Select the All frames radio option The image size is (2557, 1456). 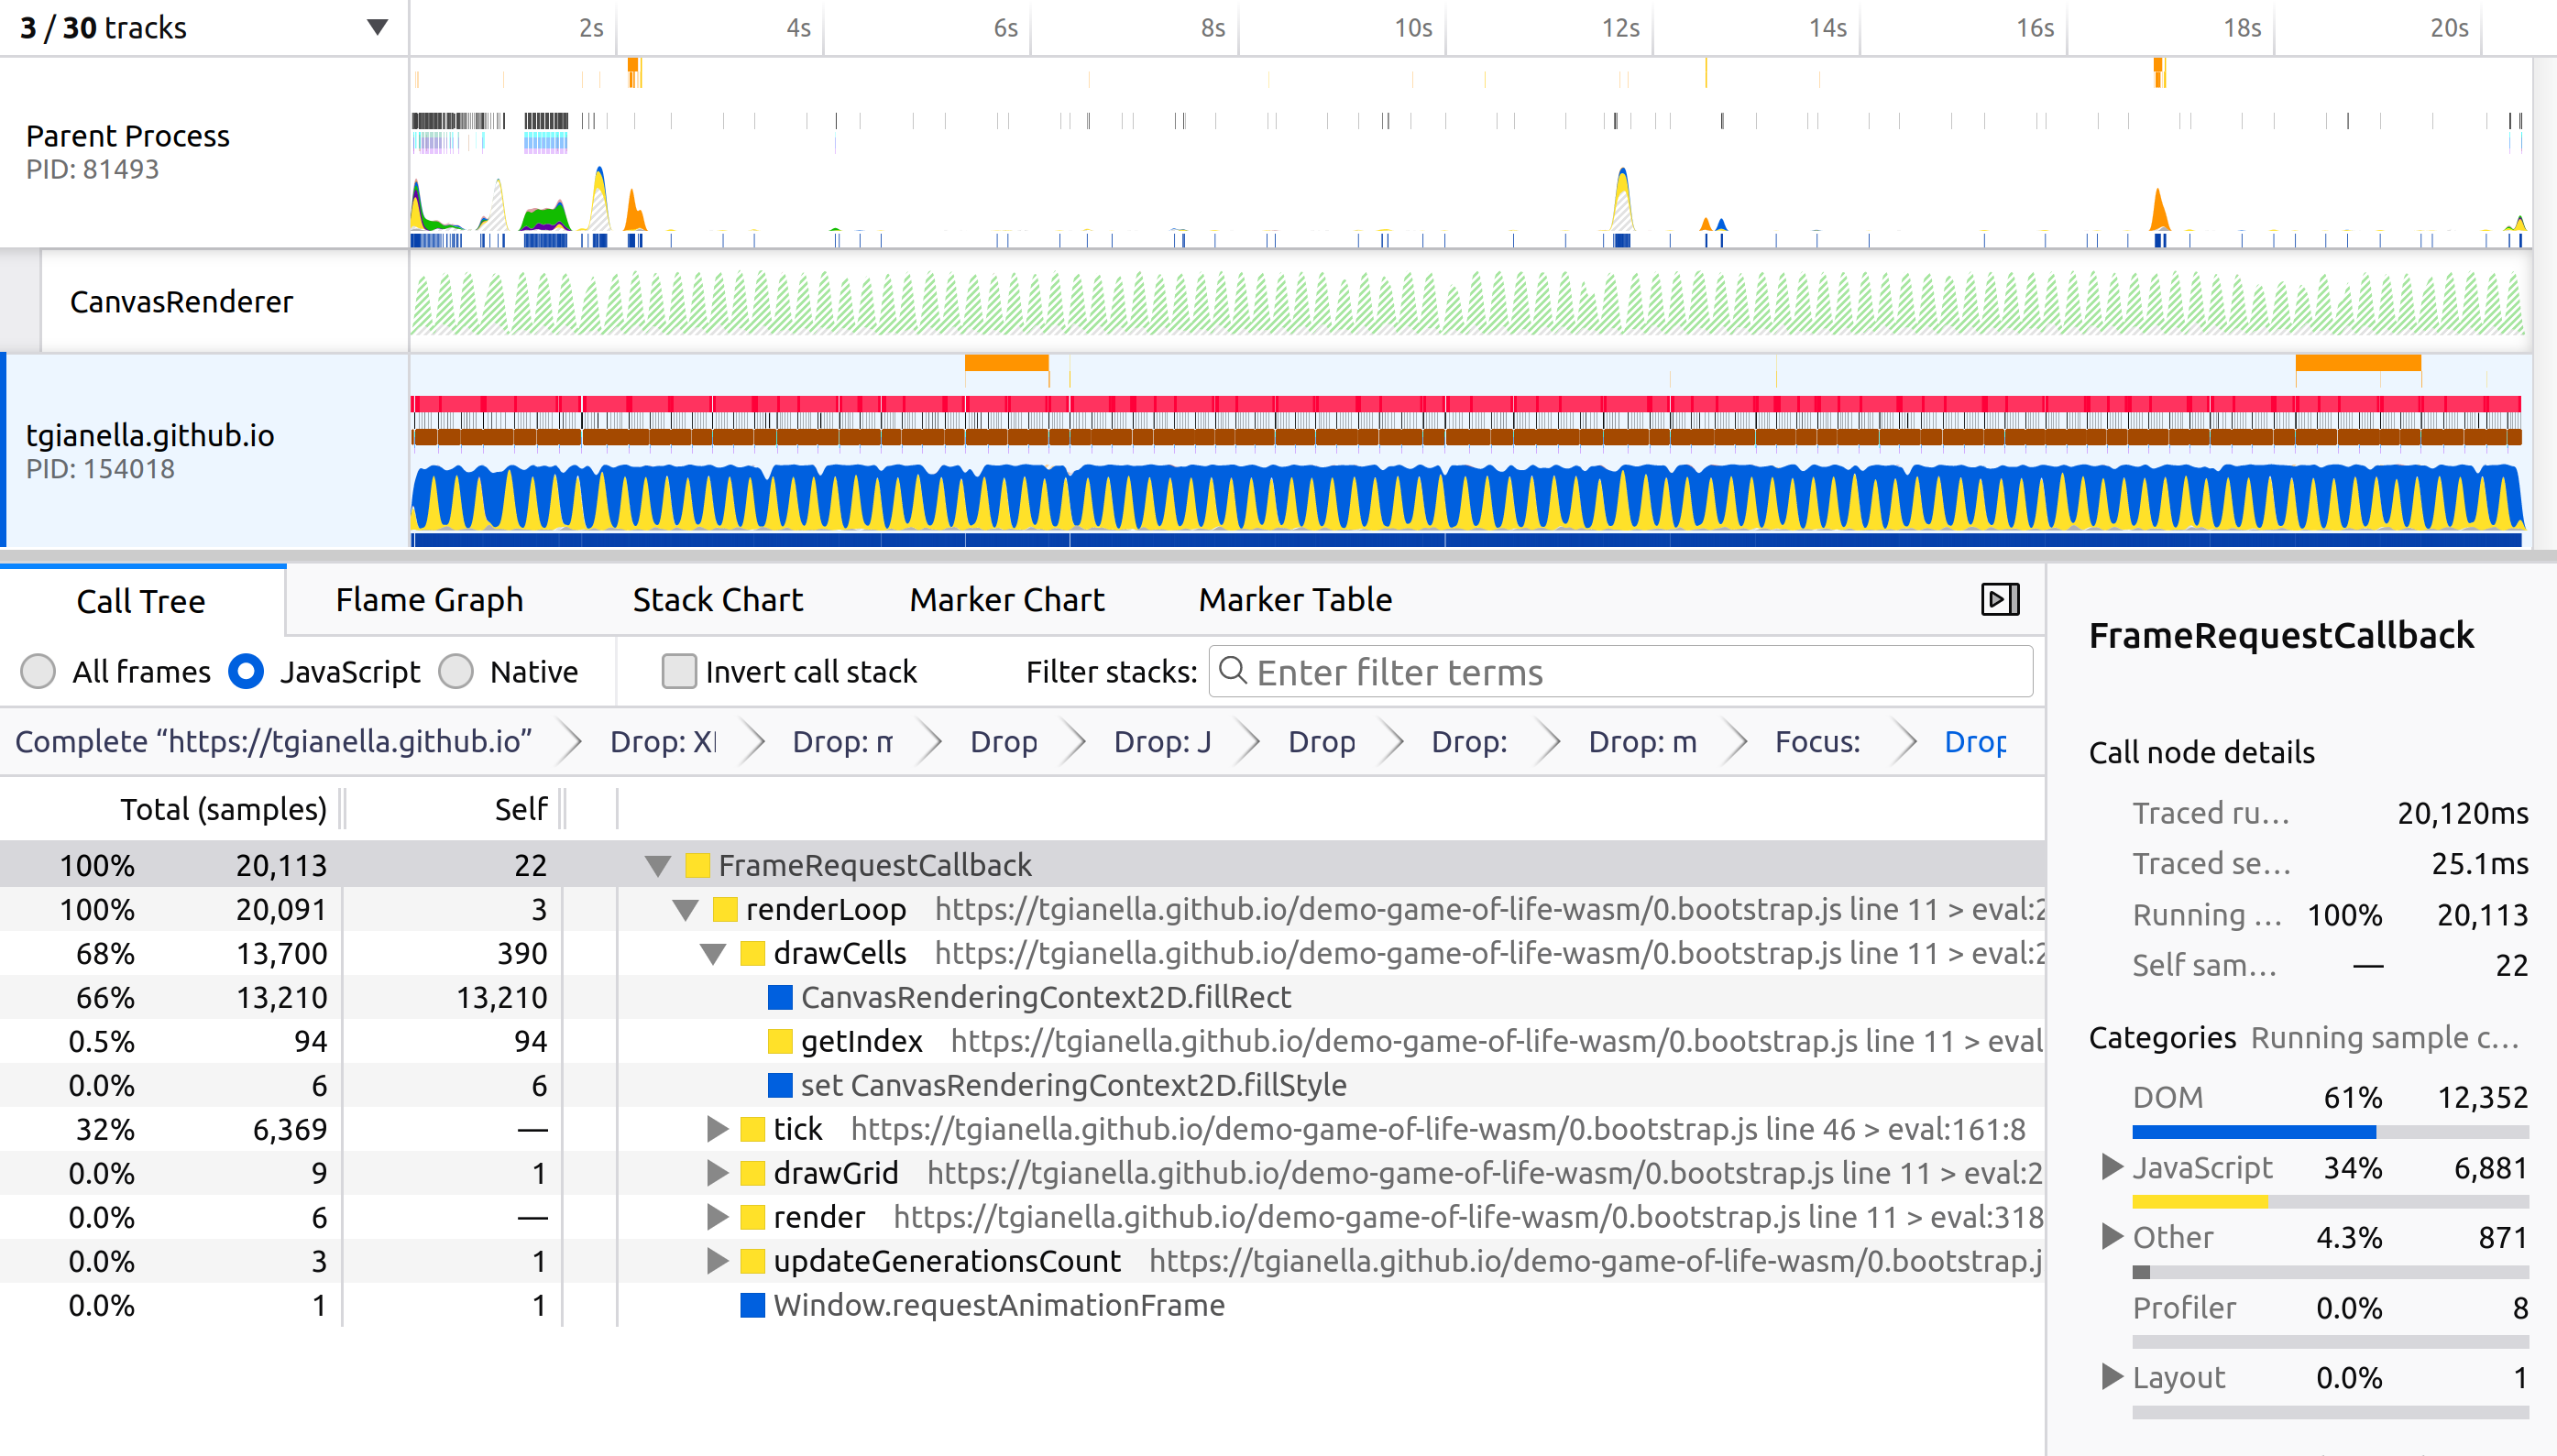tap(38, 671)
